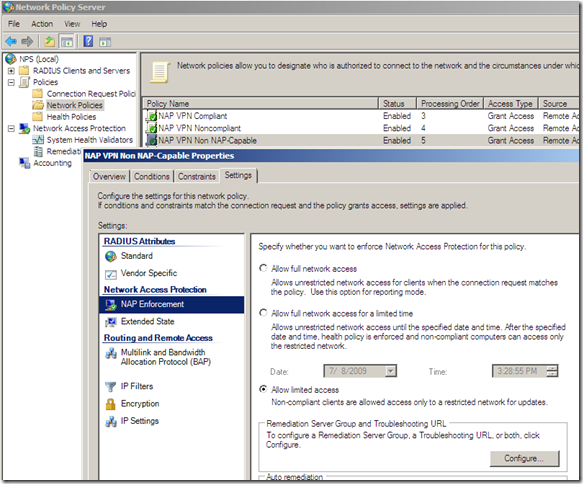
Task: Switch to the Constraints tab
Action: tap(197, 176)
